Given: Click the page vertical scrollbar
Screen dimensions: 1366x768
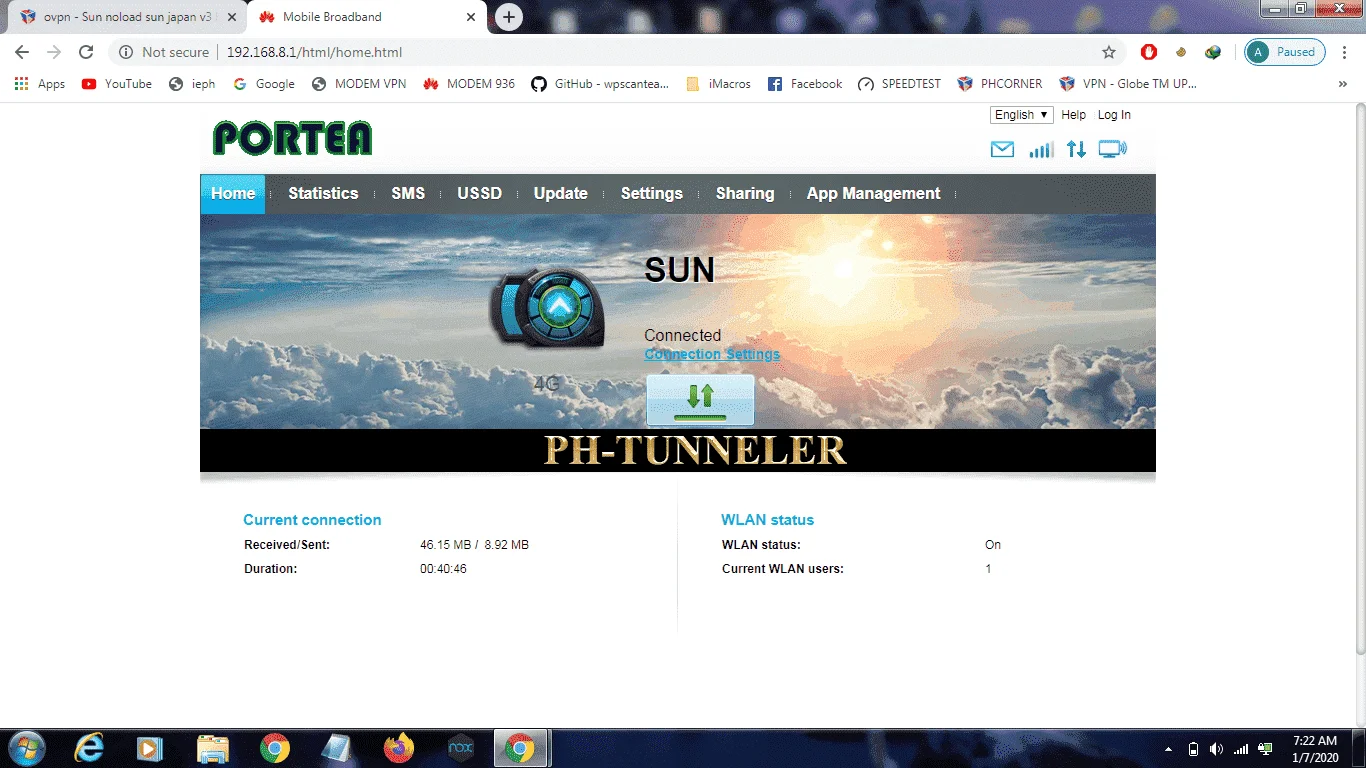Looking at the screenshot, I should pos(1359,380).
